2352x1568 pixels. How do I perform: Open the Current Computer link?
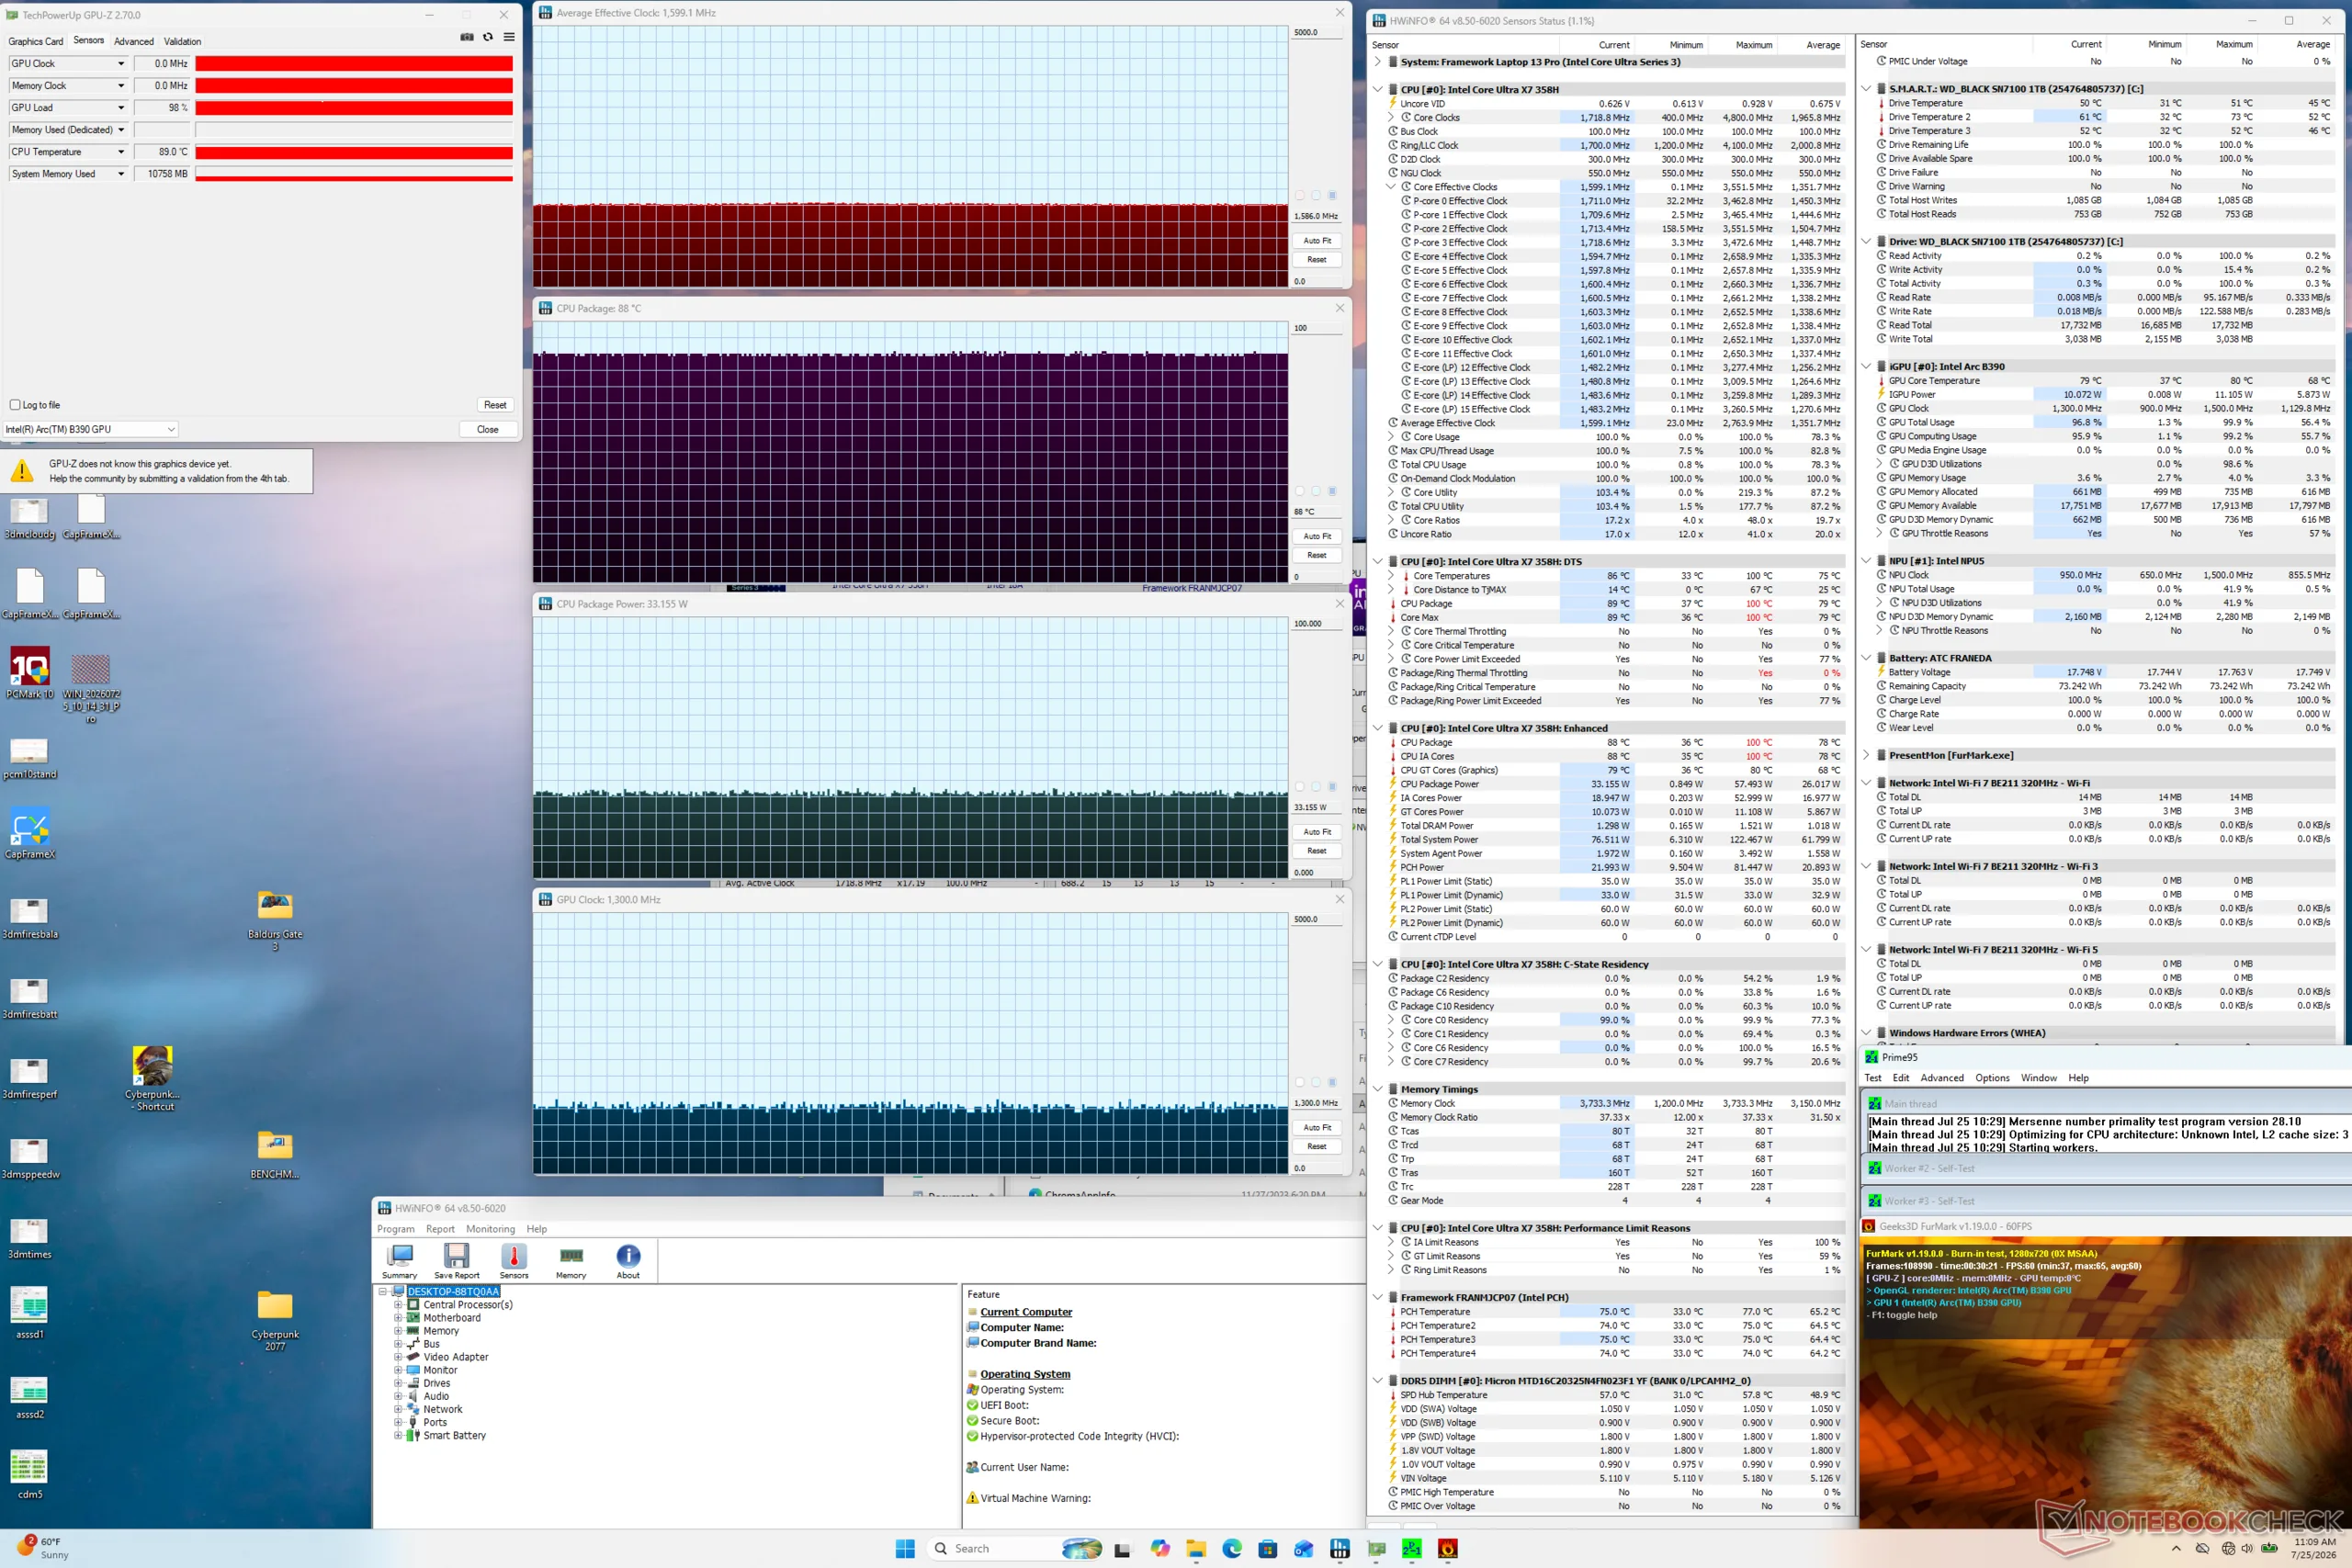[x=1026, y=1312]
